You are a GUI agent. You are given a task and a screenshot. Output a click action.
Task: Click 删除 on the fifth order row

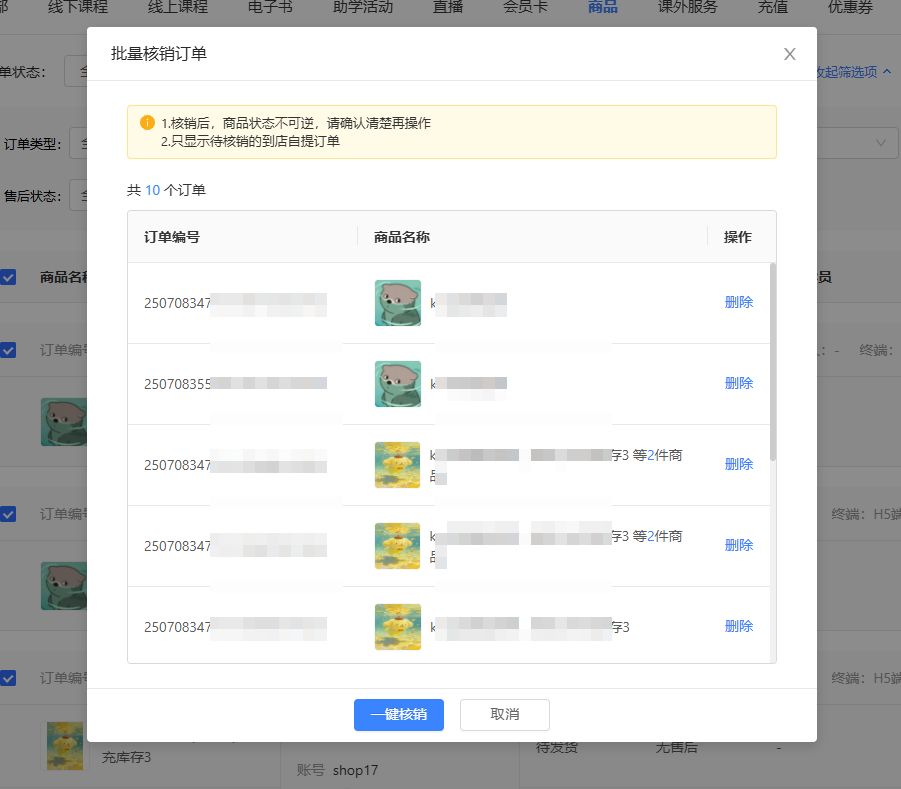pyautogui.click(x=738, y=626)
